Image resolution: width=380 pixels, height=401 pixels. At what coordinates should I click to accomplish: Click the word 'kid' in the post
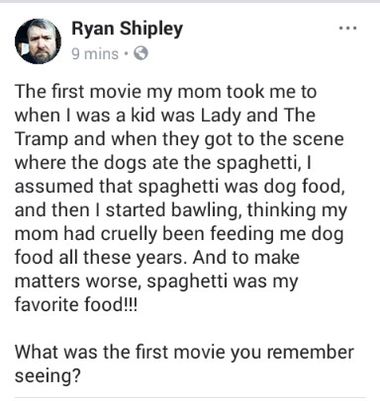(143, 116)
